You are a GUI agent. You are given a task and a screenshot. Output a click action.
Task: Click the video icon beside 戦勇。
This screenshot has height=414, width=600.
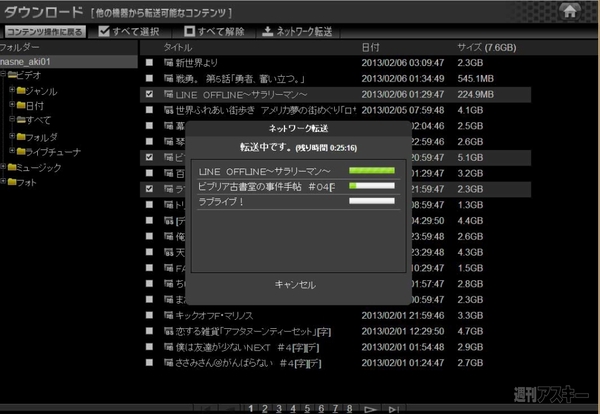point(168,78)
